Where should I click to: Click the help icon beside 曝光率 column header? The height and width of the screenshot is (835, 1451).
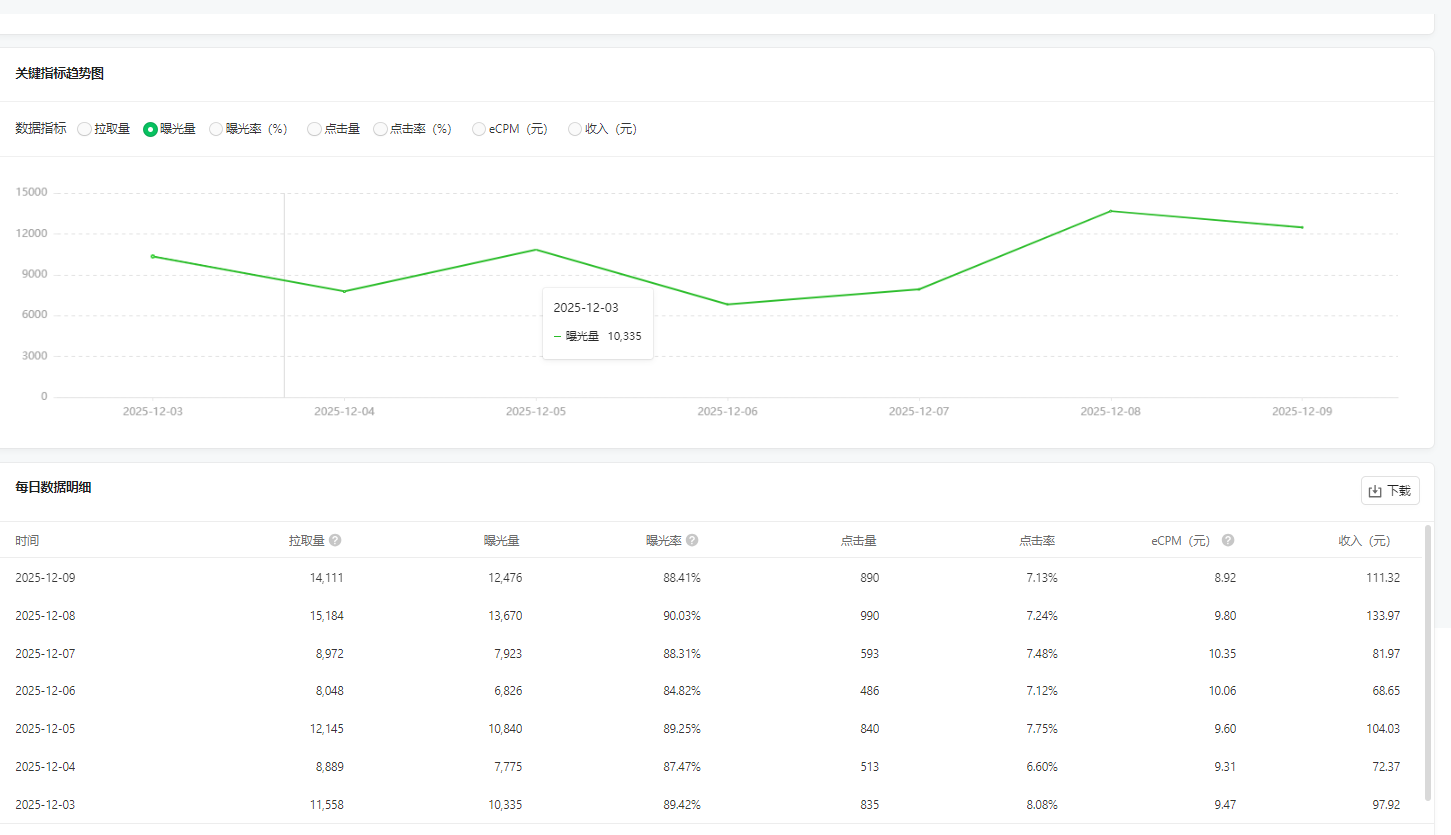click(x=692, y=540)
